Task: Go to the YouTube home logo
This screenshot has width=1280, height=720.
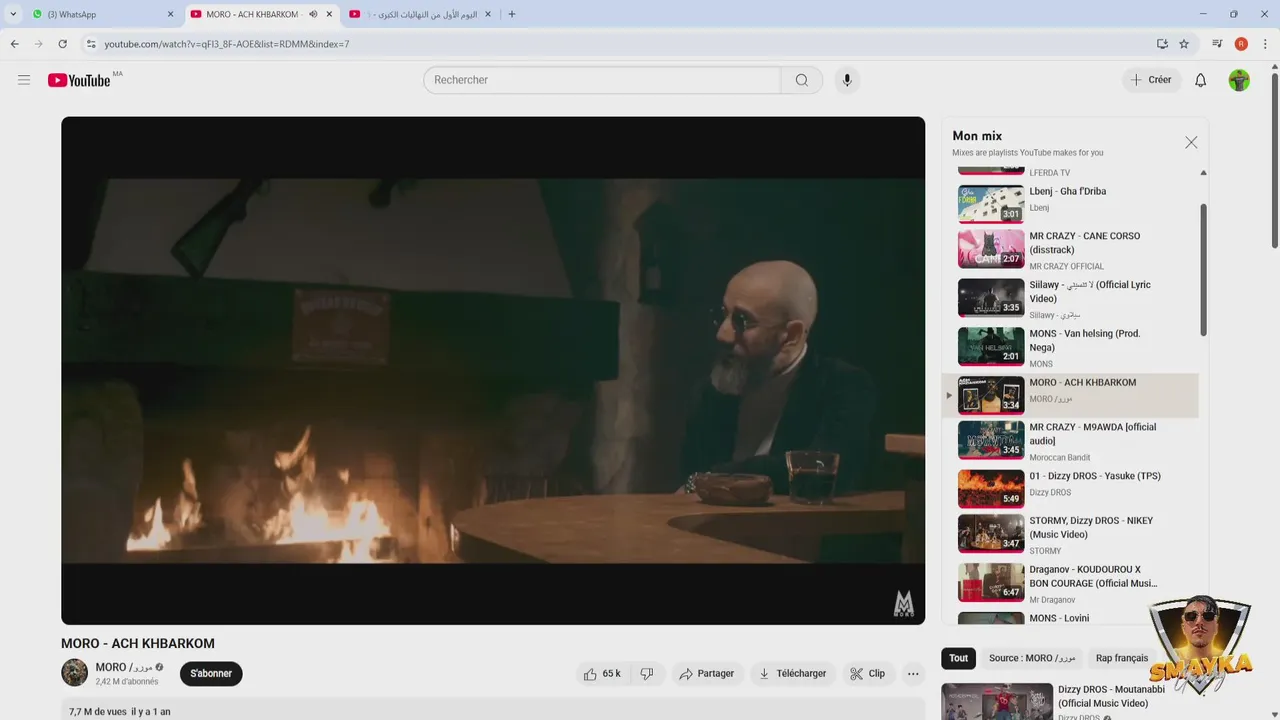Action: [79, 80]
